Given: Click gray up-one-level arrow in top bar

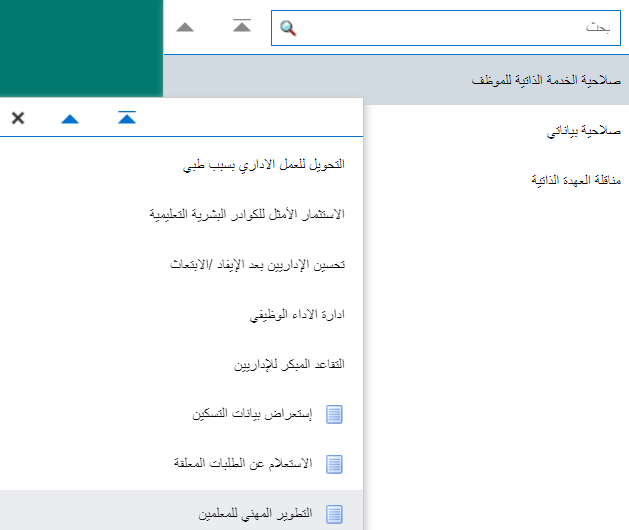Looking at the screenshot, I should pyautogui.click(x=185, y=27).
